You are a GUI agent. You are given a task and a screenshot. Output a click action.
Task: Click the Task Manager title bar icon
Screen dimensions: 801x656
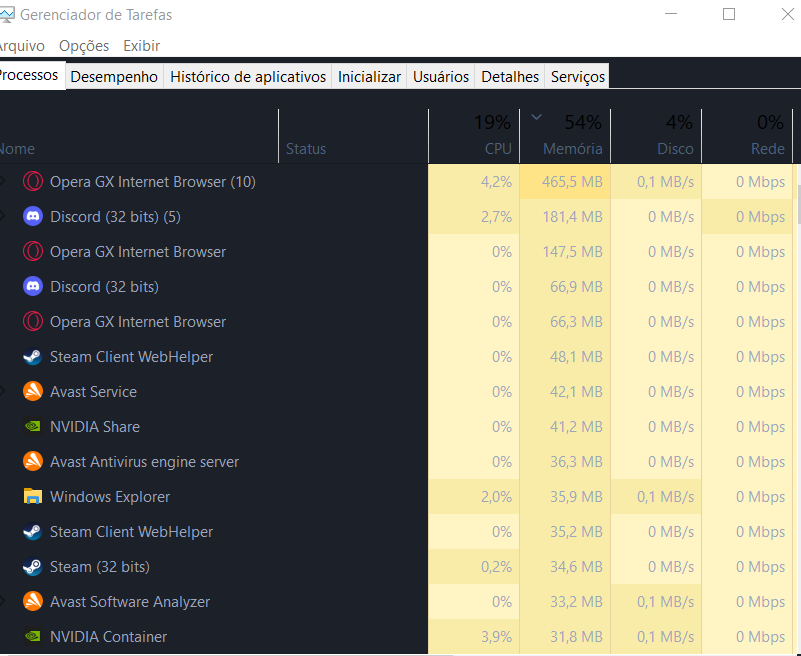pos(6,14)
